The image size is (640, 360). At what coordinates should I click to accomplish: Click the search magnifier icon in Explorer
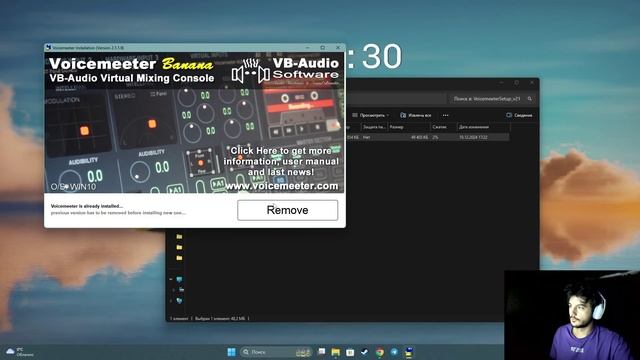(x=529, y=99)
